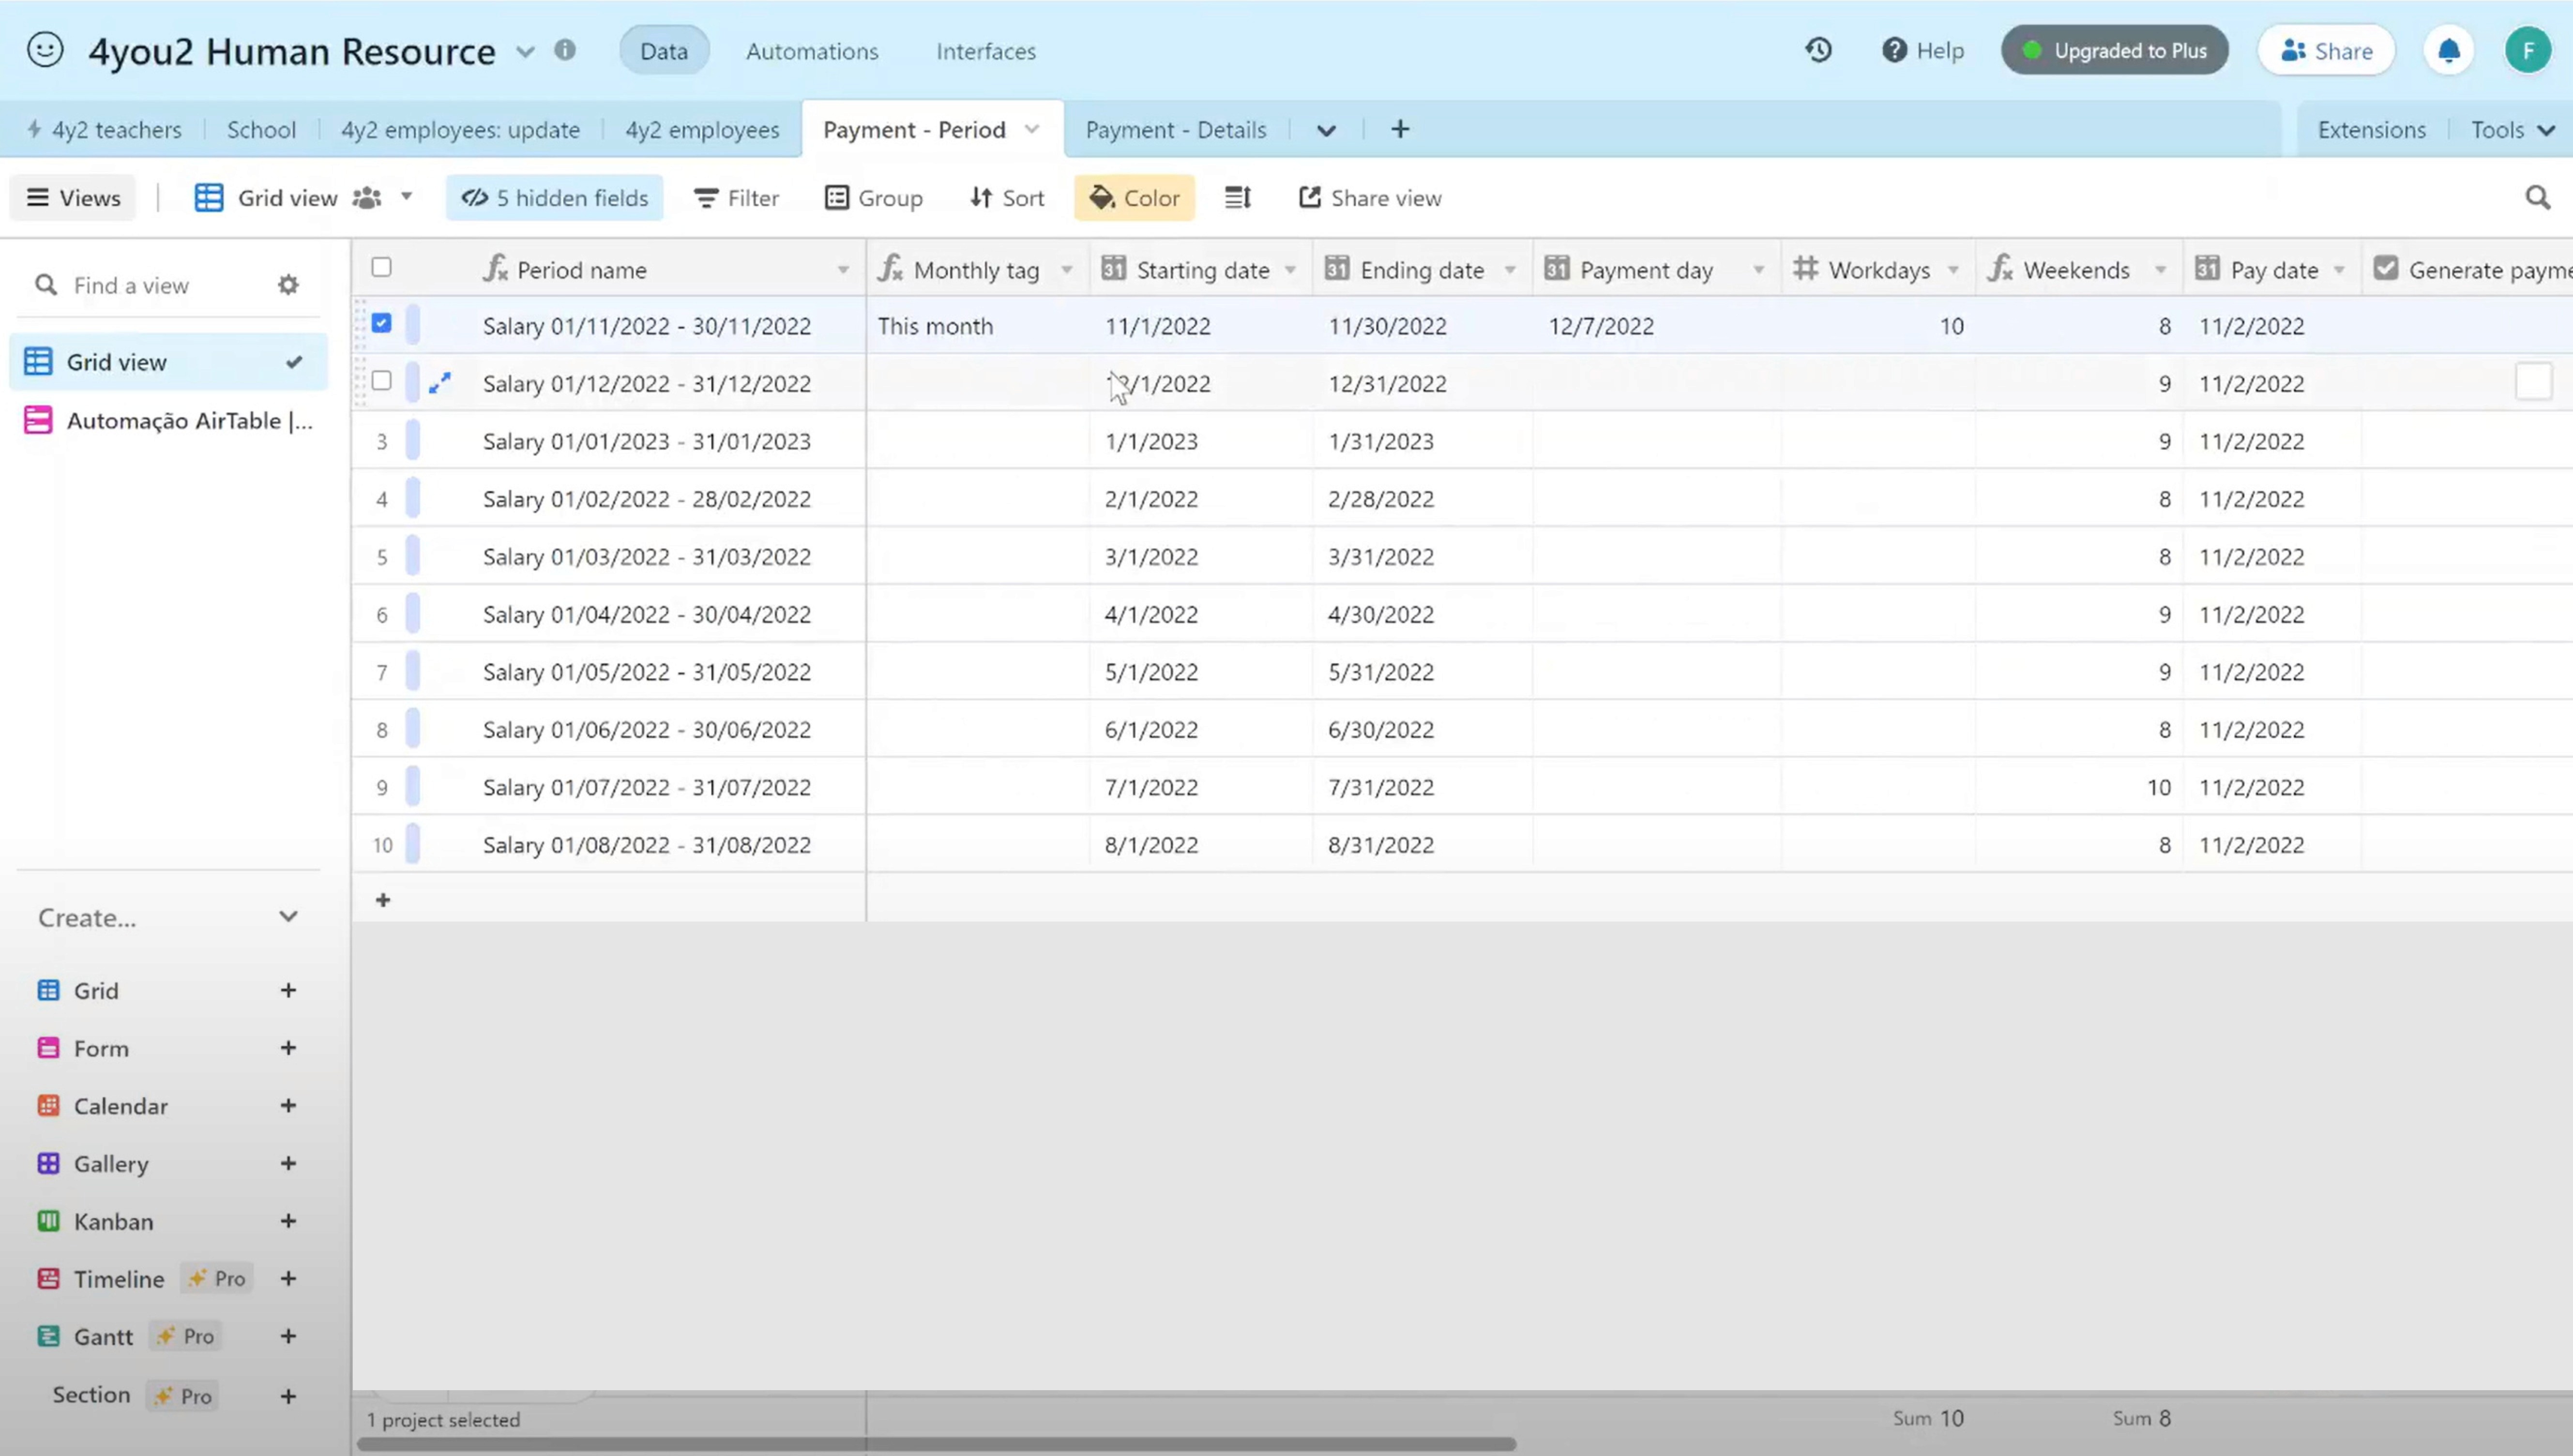The height and width of the screenshot is (1456, 2573).
Task: Switch to Interfaces tab
Action: point(986,51)
